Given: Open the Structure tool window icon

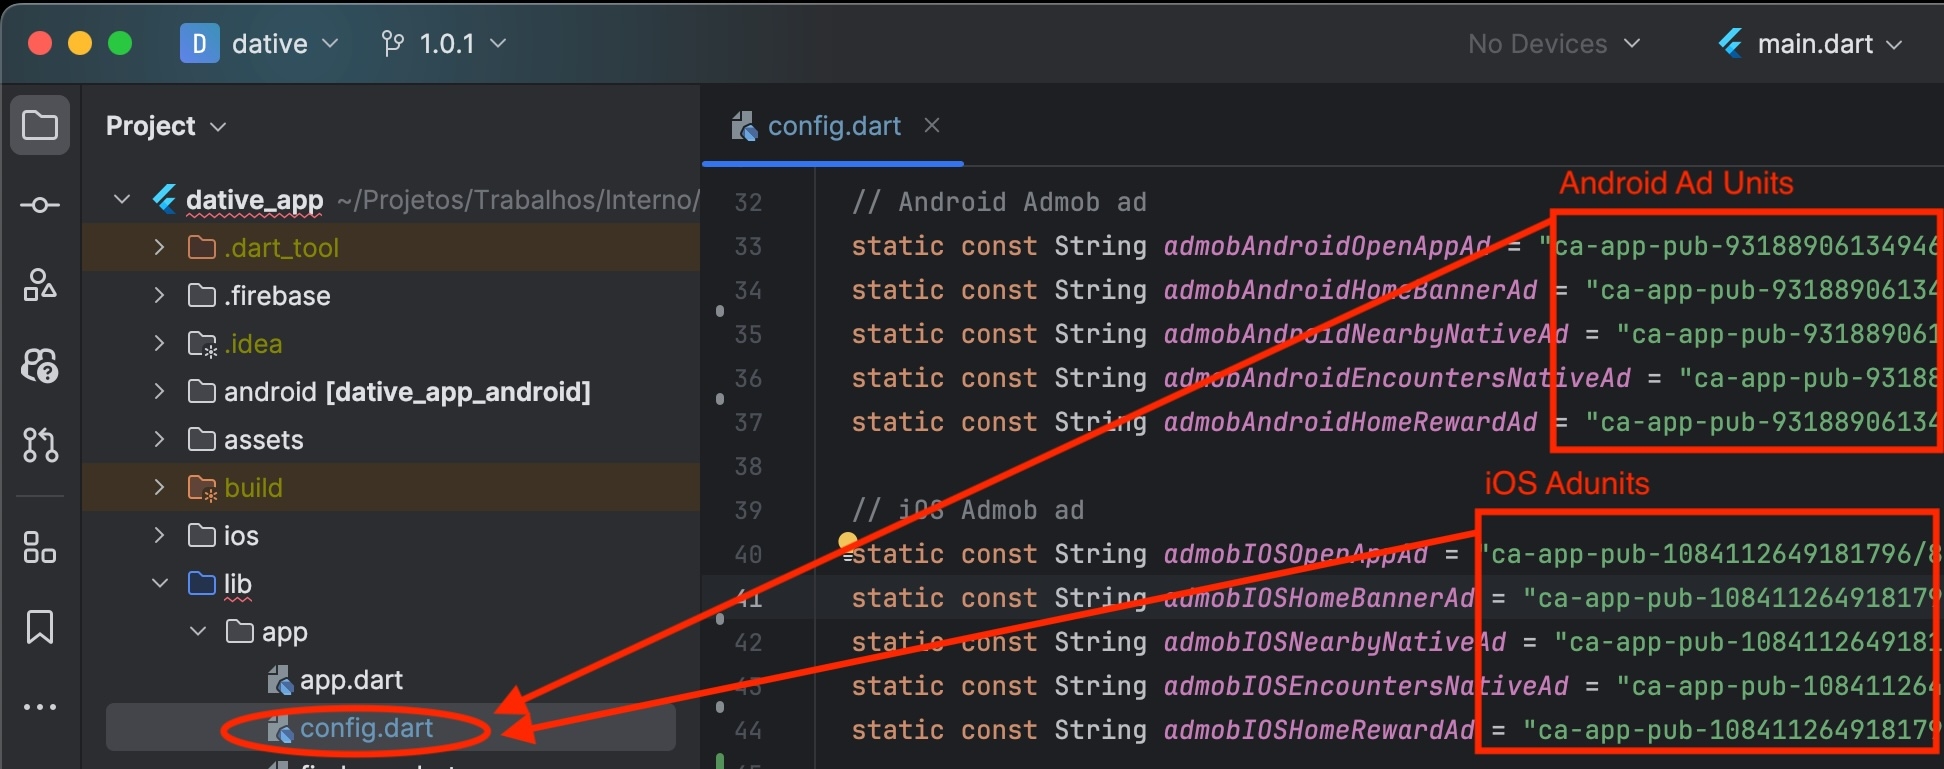Looking at the screenshot, I should [x=40, y=286].
